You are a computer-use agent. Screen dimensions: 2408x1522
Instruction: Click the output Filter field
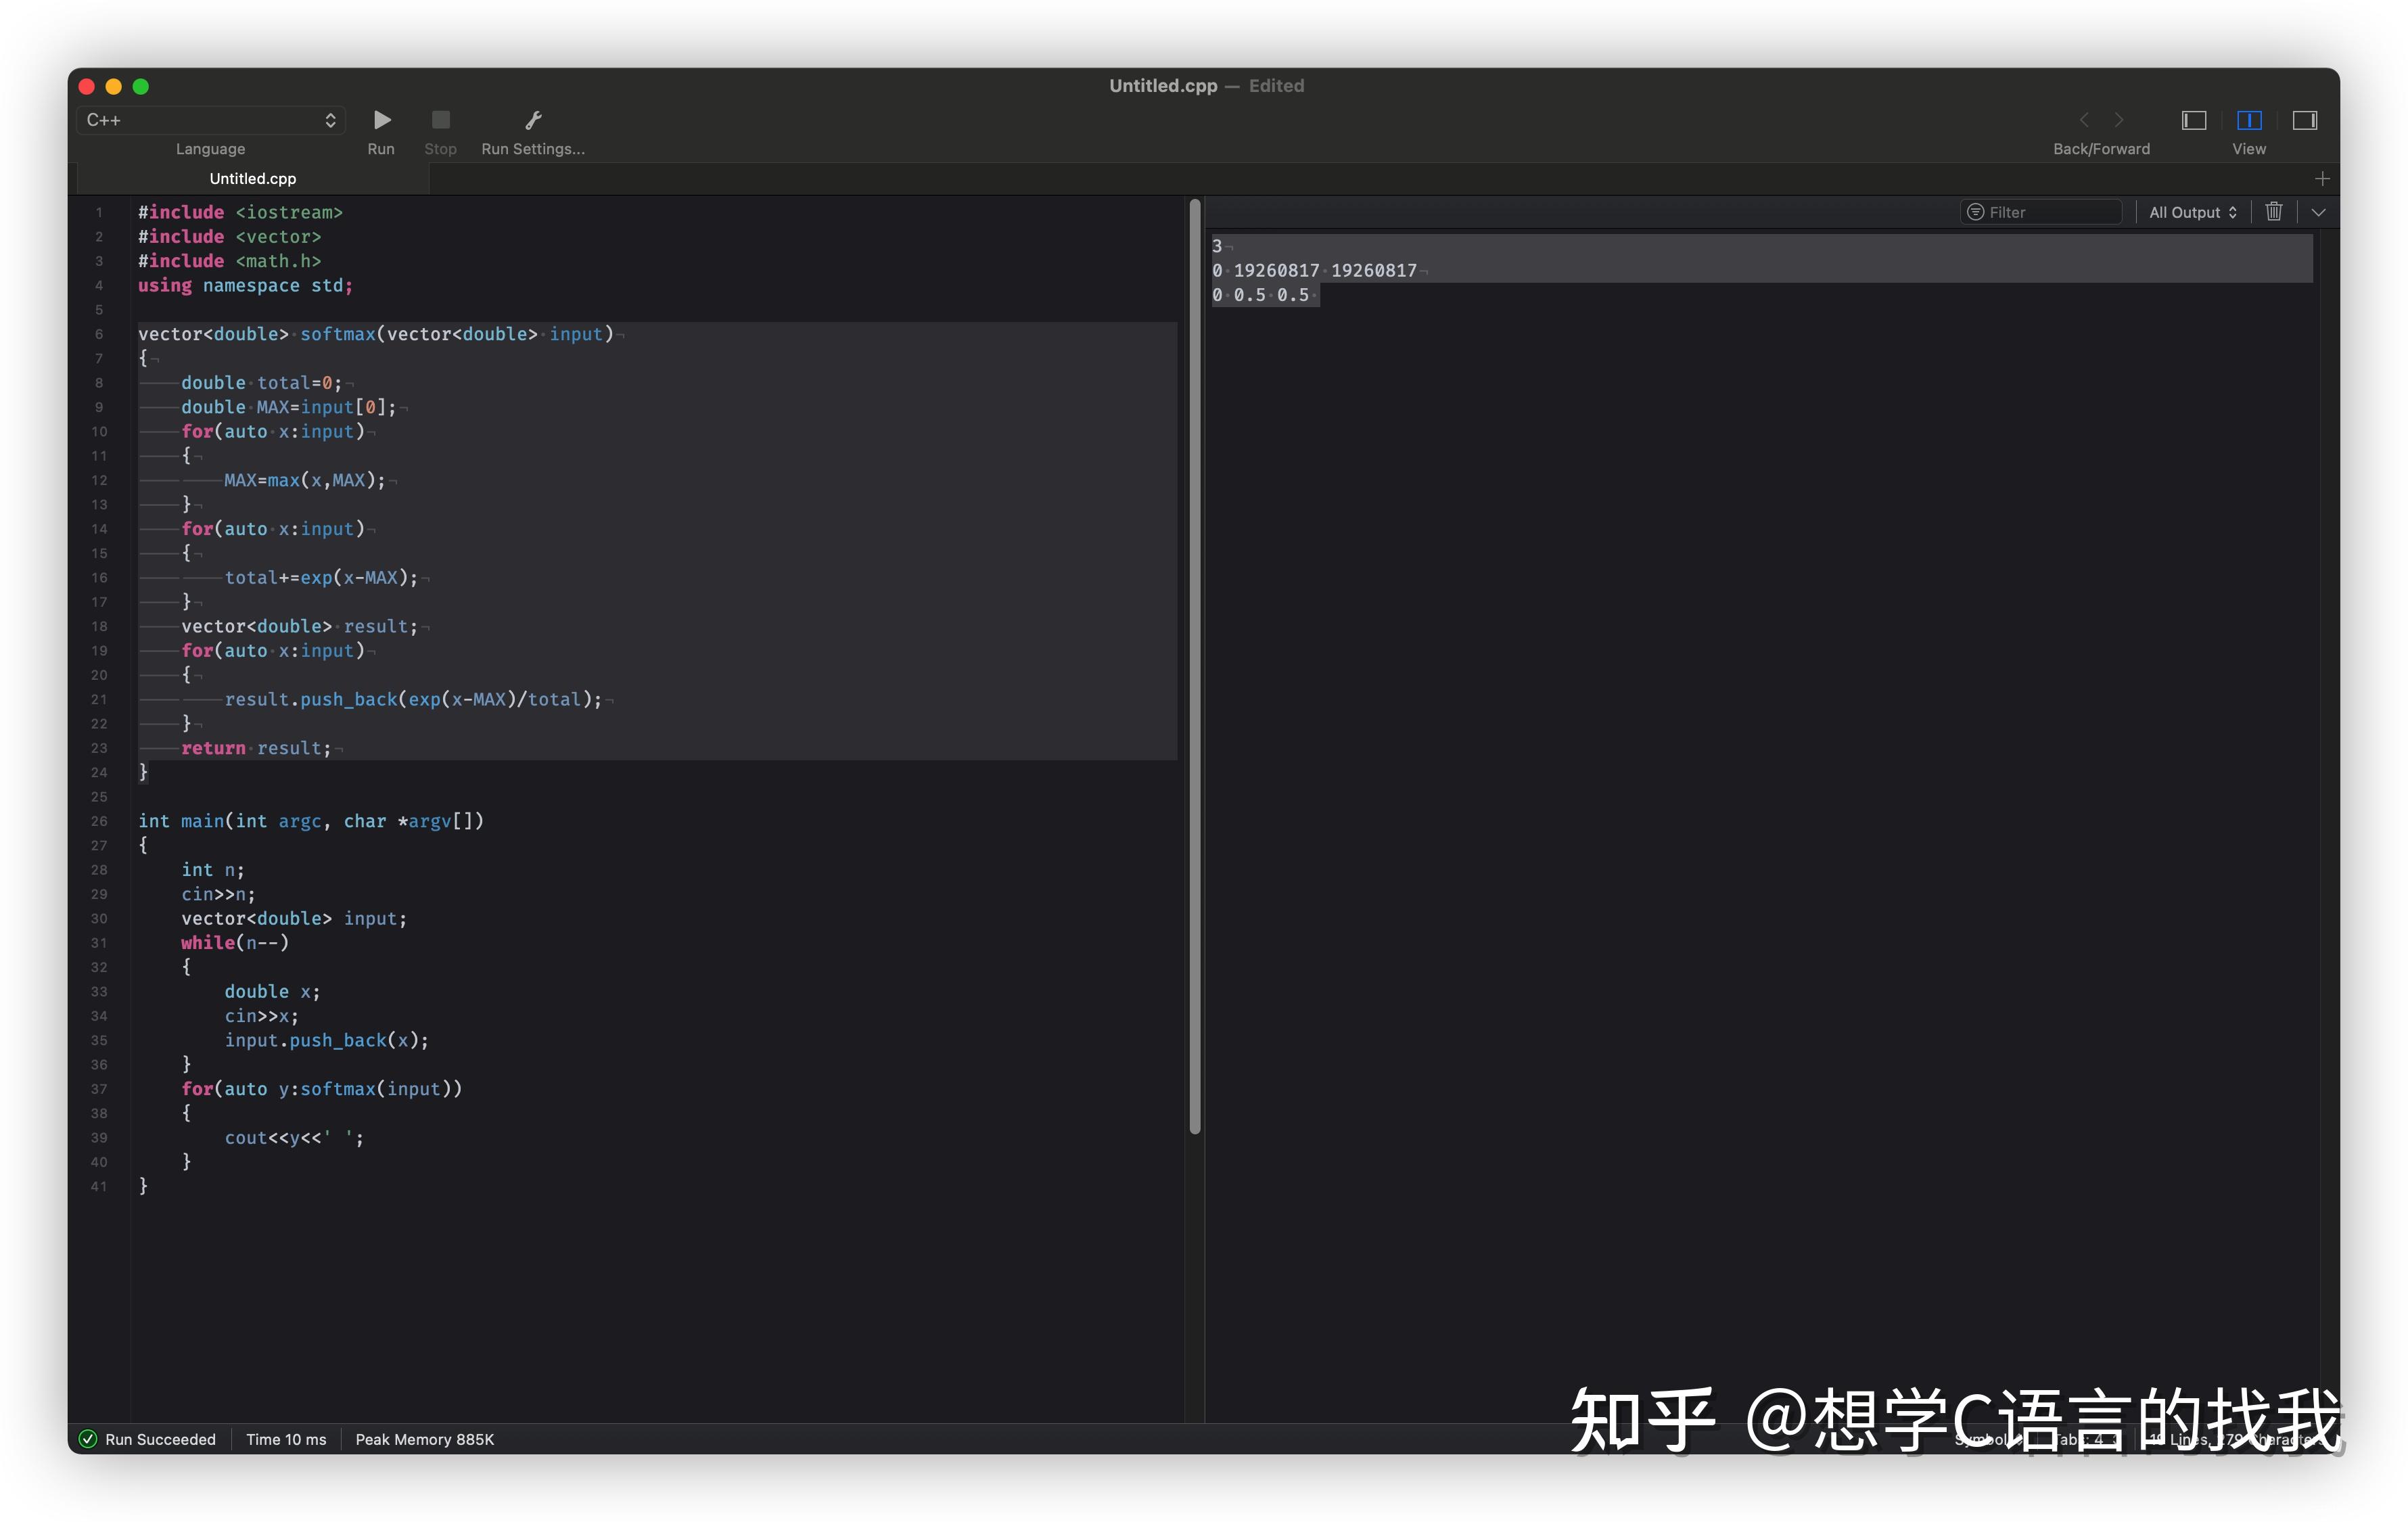click(2041, 212)
